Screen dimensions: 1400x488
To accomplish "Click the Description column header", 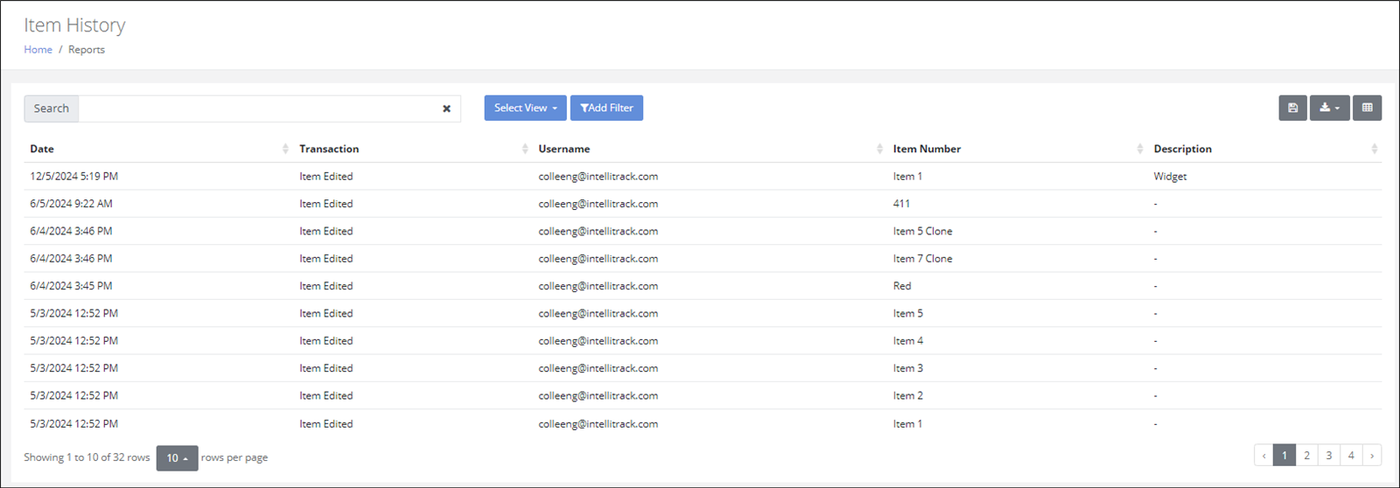I will click(x=1183, y=149).
